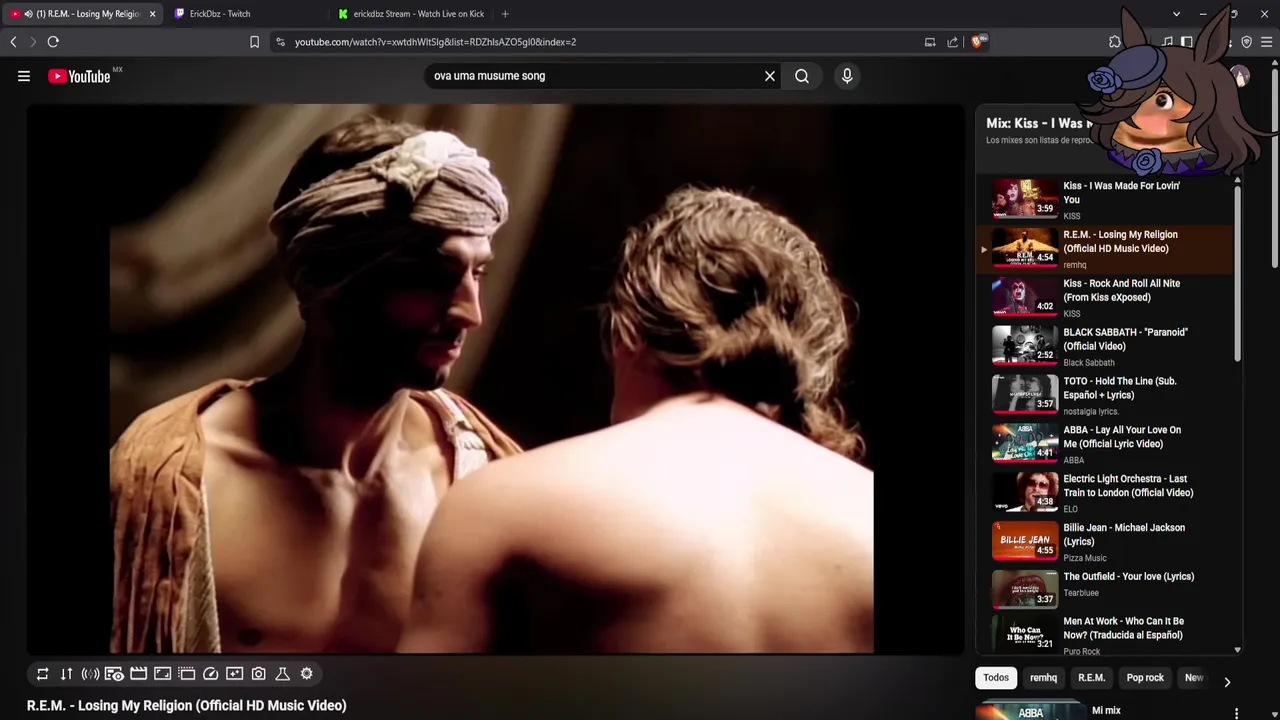Click the magnifier search button
Screen dimensions: 1280x720
click(x=802, y=76)
